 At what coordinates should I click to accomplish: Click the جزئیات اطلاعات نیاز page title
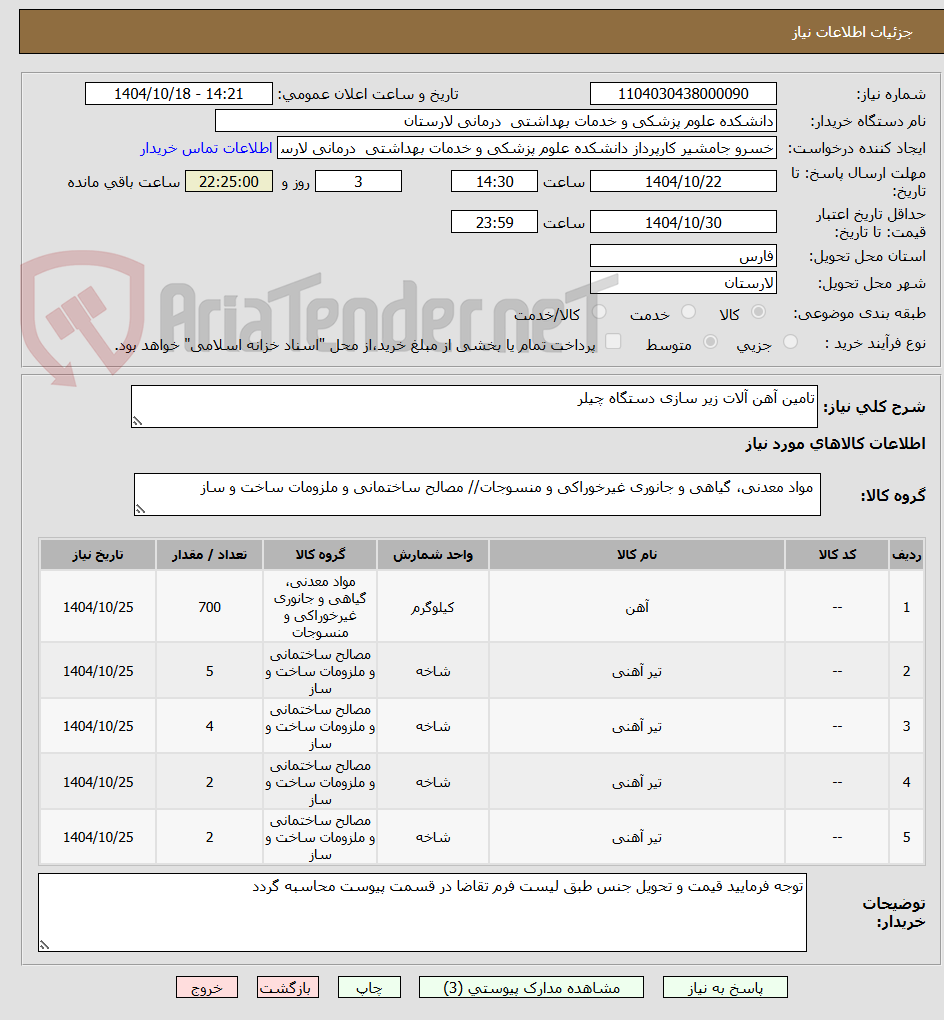(852, 32)
